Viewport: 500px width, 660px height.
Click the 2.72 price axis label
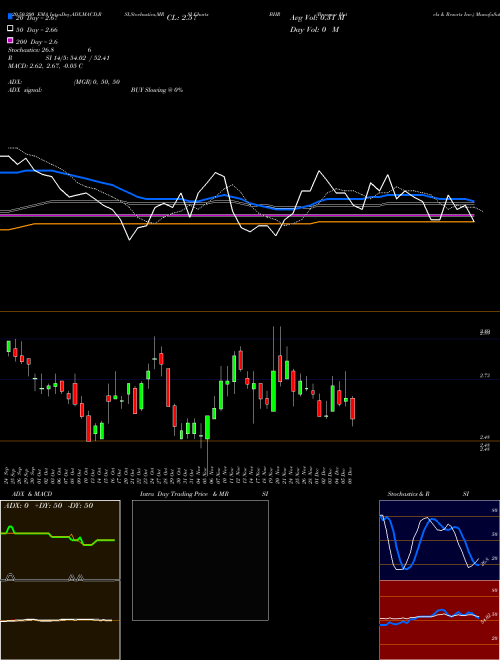(x=484, y=375)
